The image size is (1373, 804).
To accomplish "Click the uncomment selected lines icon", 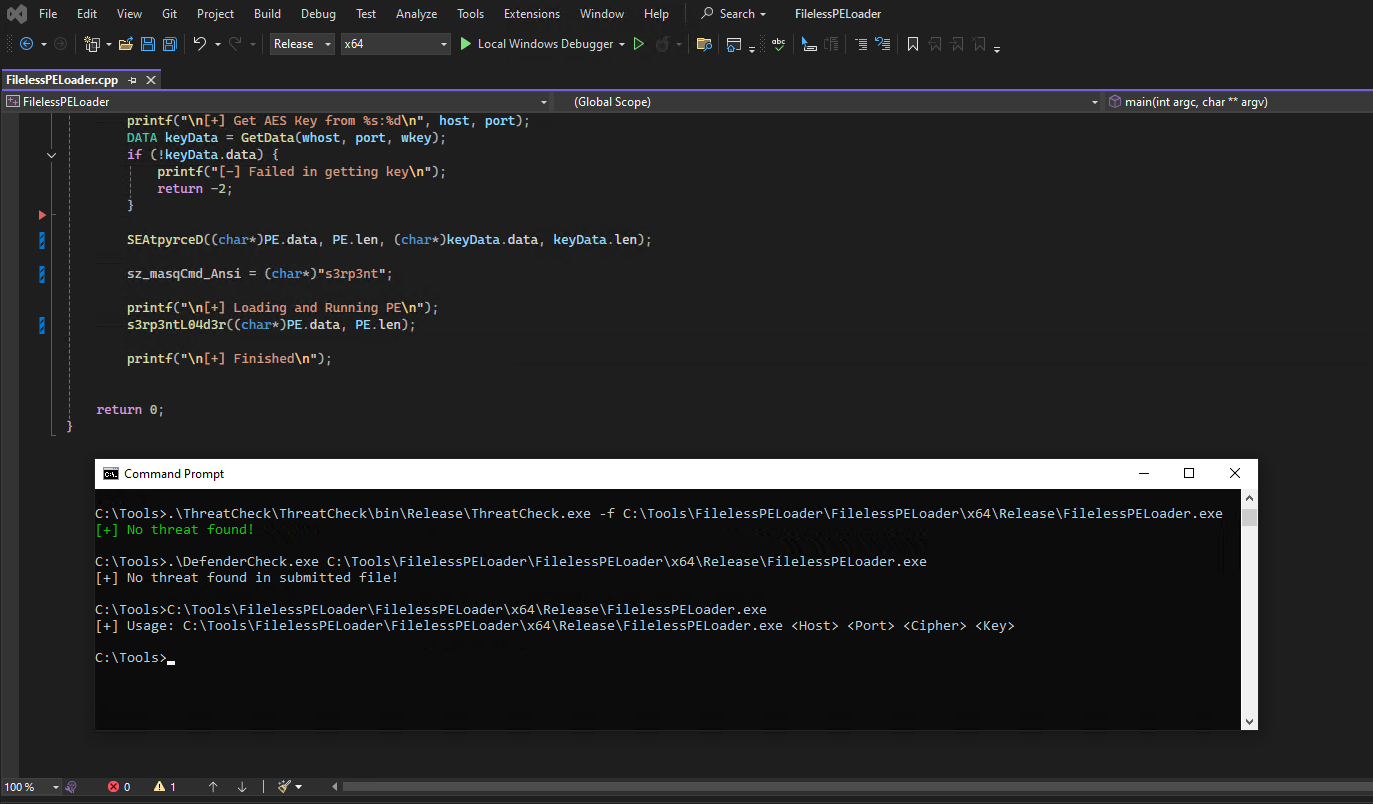I will pyautogui.click(x=882, y=44).
